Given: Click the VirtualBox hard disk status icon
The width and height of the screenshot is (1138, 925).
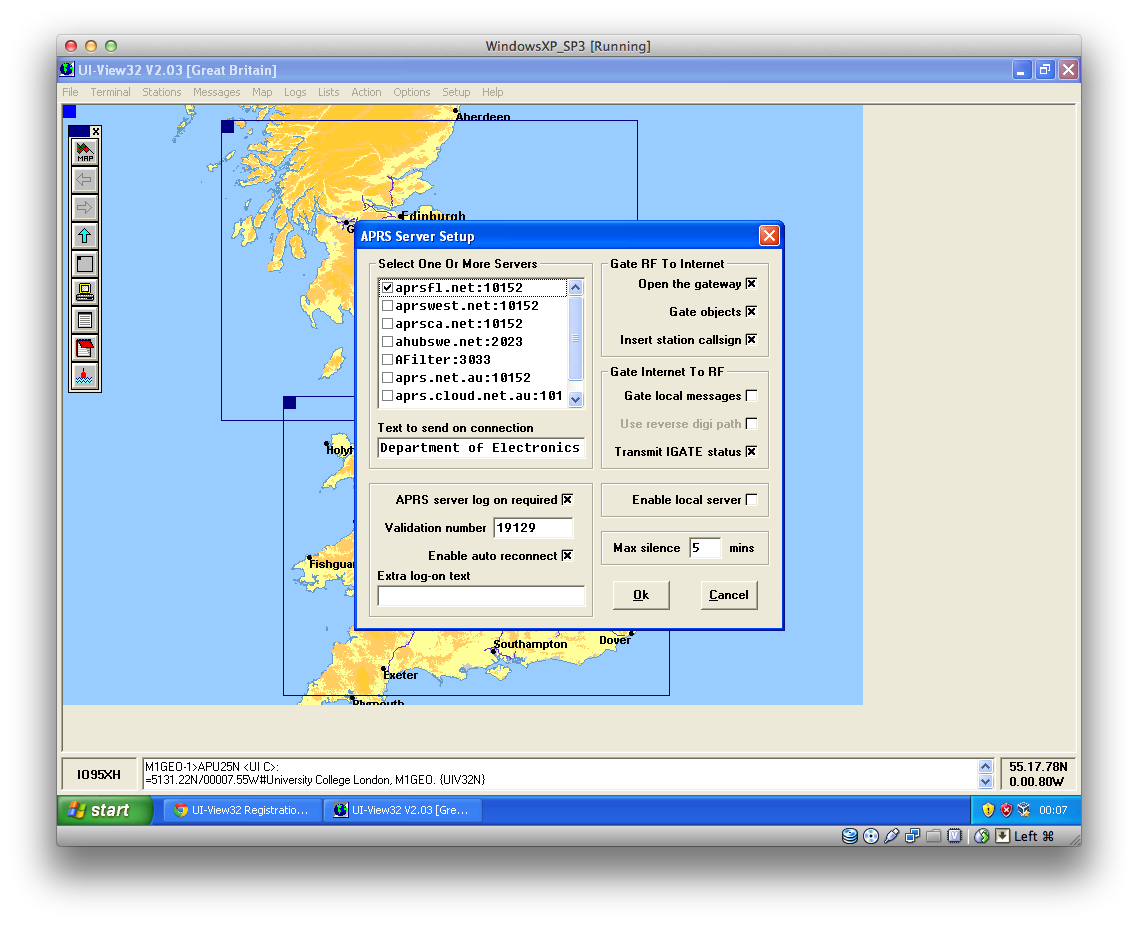Looking at the screenshot, I should [850, 836].
